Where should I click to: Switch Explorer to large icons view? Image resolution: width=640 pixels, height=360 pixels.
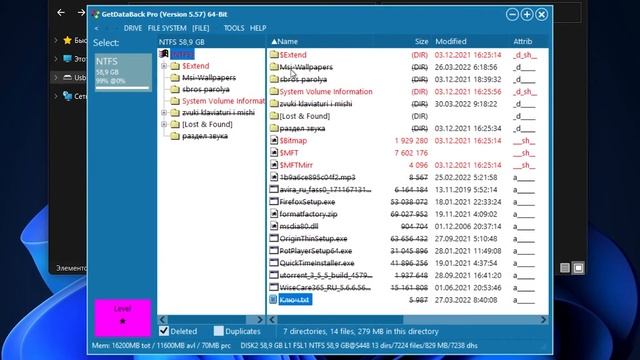click(578, 268)
